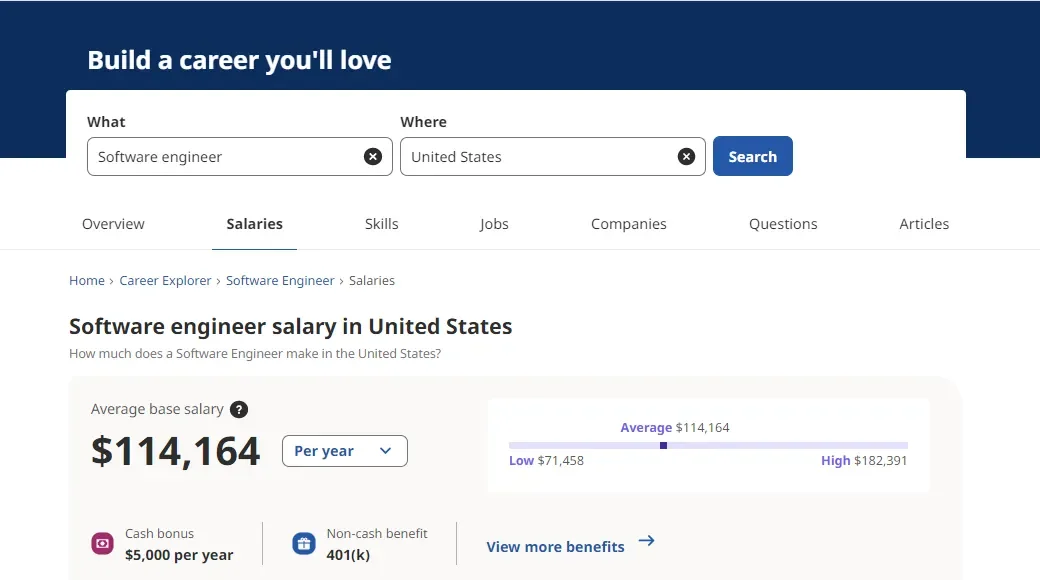View the Questions tab
The image size is (1040, 580).
783,224
